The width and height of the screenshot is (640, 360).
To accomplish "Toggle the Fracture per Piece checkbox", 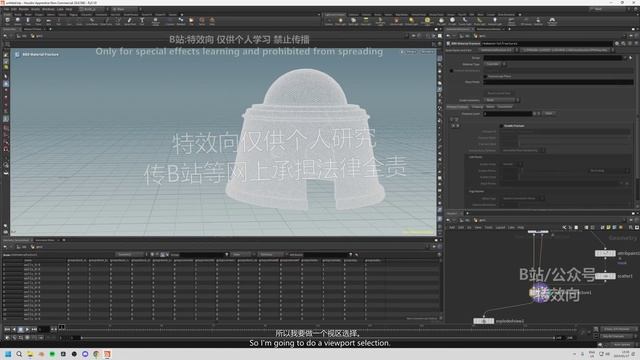I will [486, 76].
